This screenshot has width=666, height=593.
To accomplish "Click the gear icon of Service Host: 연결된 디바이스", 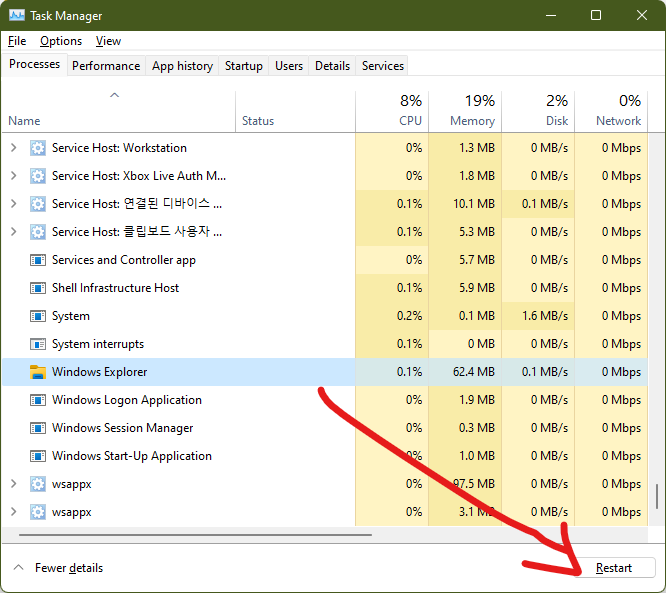I will (38, 204).
